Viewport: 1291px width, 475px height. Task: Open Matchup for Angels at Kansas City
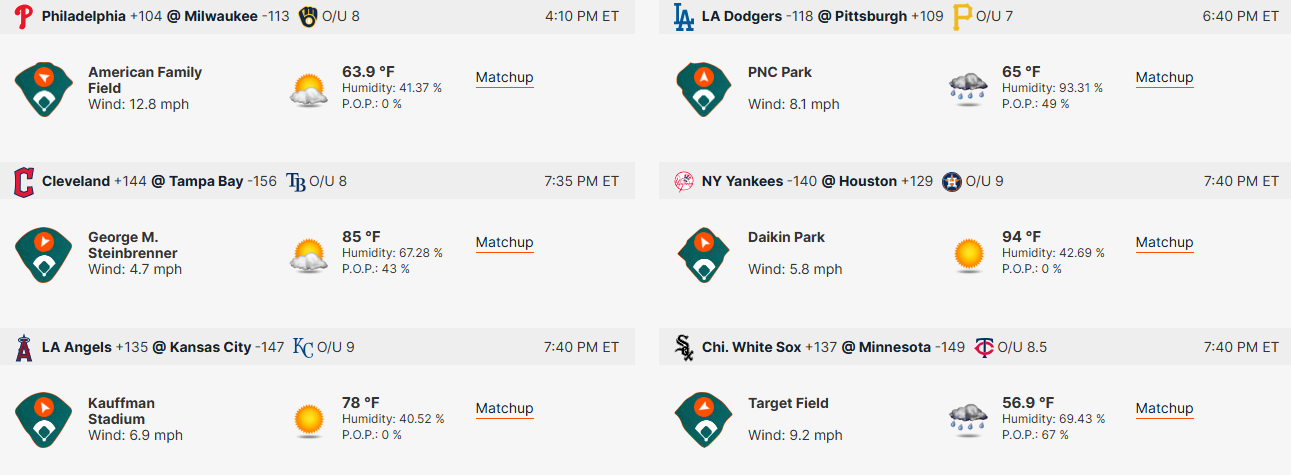click(x=504, y=409)
